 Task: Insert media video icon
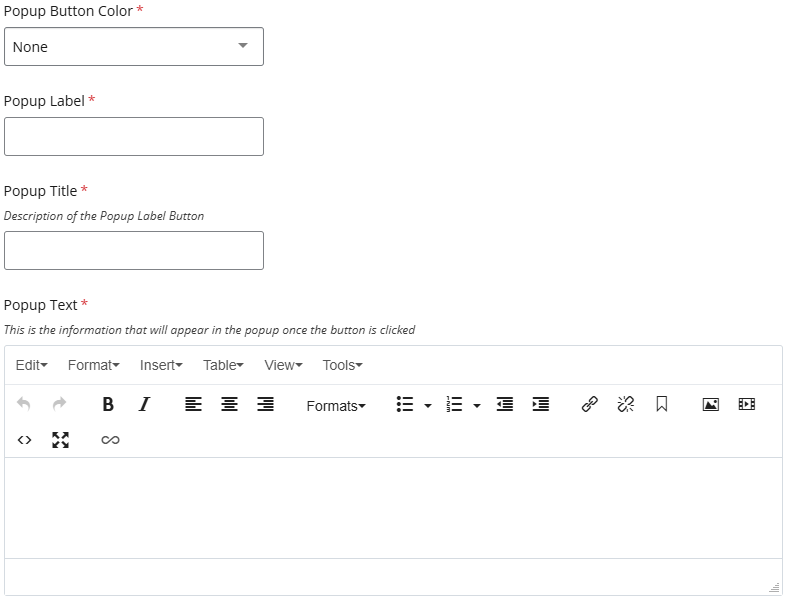point(746,405)
